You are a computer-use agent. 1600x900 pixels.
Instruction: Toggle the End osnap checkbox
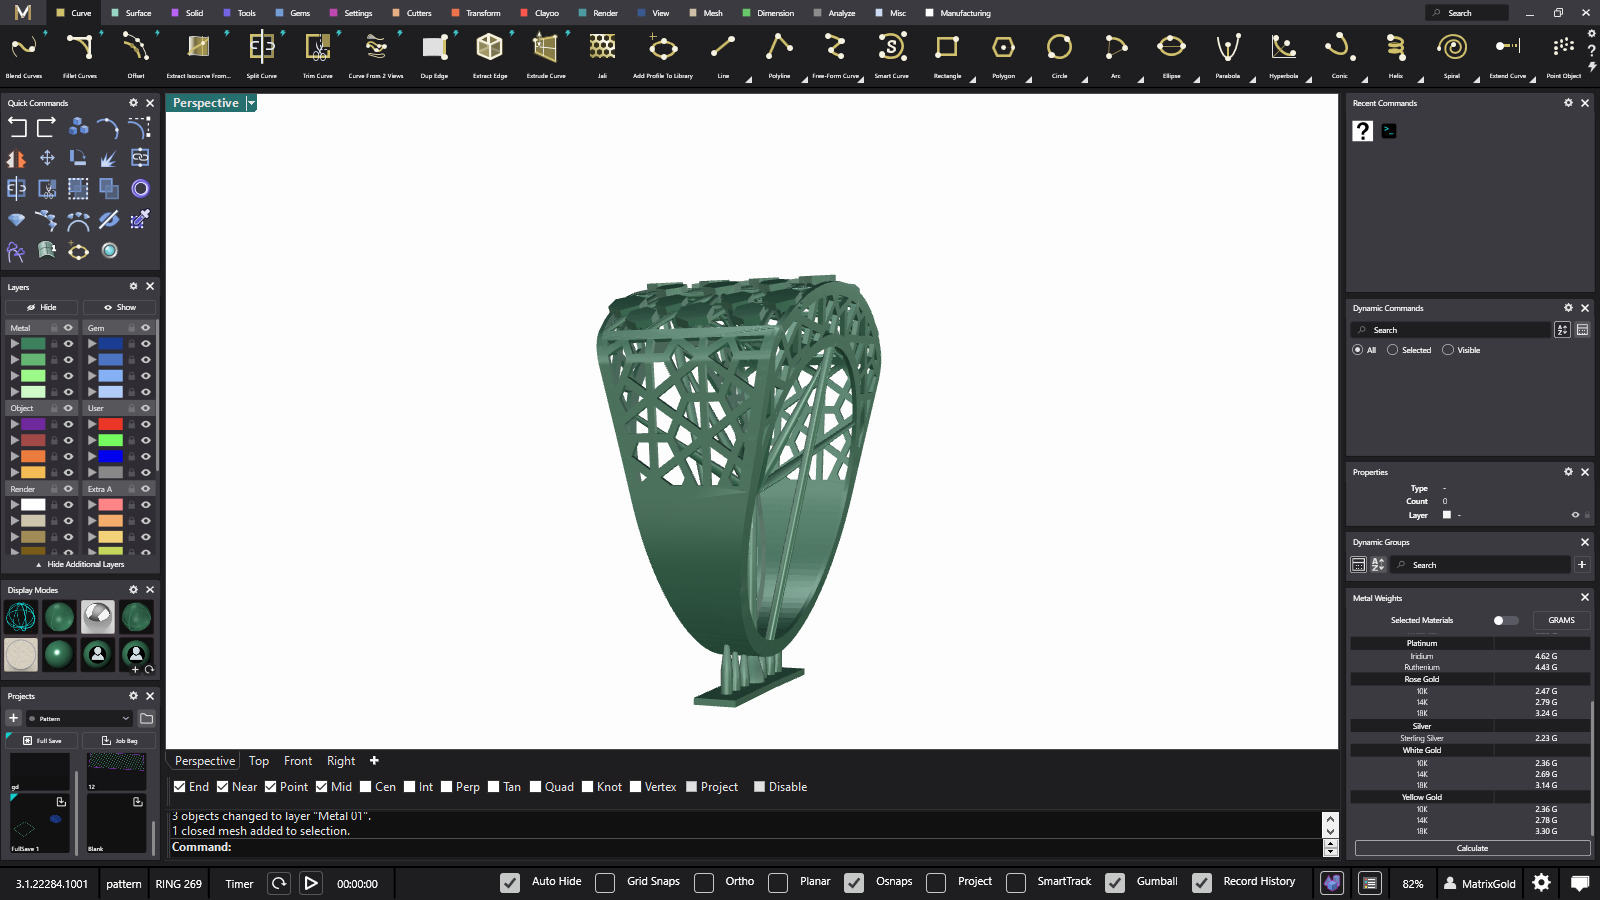180,787
